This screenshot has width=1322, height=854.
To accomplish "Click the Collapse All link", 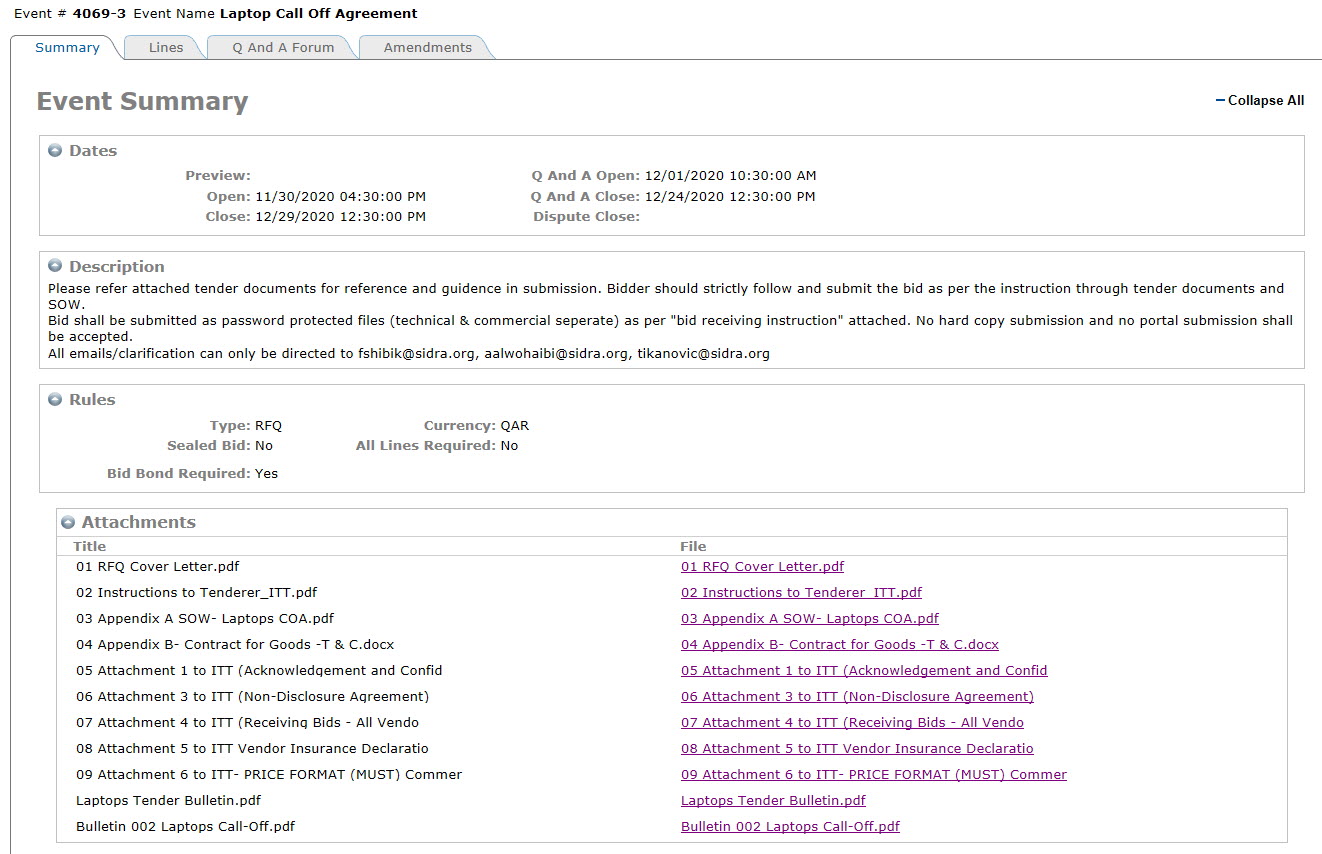I will coord(1260,100).
